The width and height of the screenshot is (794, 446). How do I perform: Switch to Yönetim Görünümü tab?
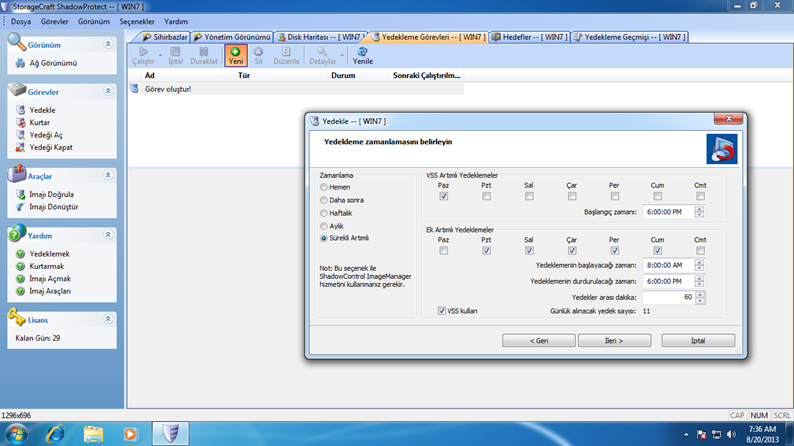point(232,37)
